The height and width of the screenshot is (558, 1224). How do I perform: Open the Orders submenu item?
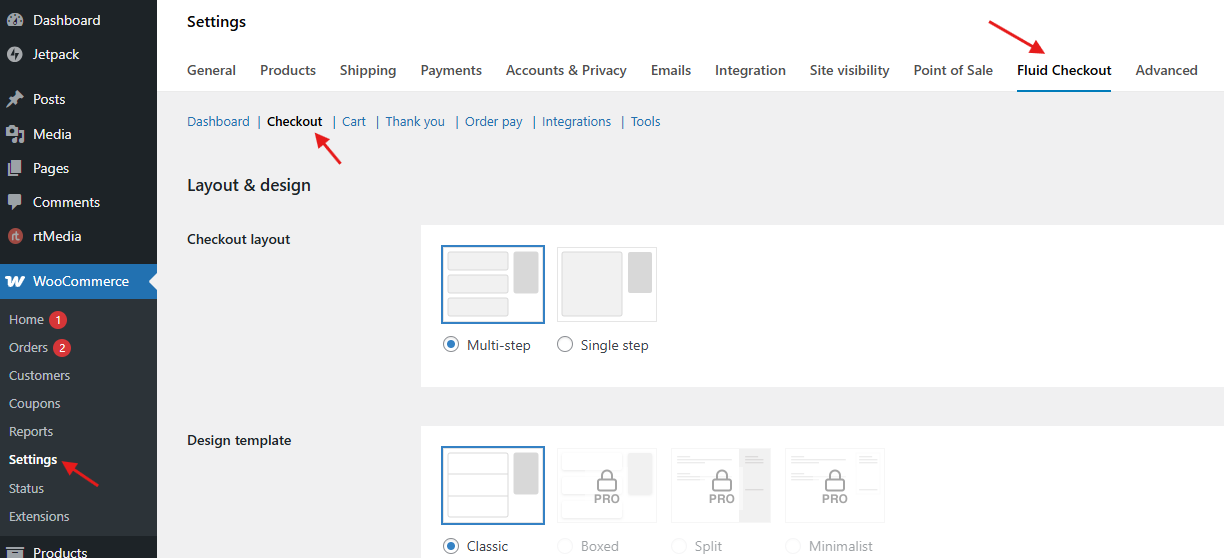28,348
